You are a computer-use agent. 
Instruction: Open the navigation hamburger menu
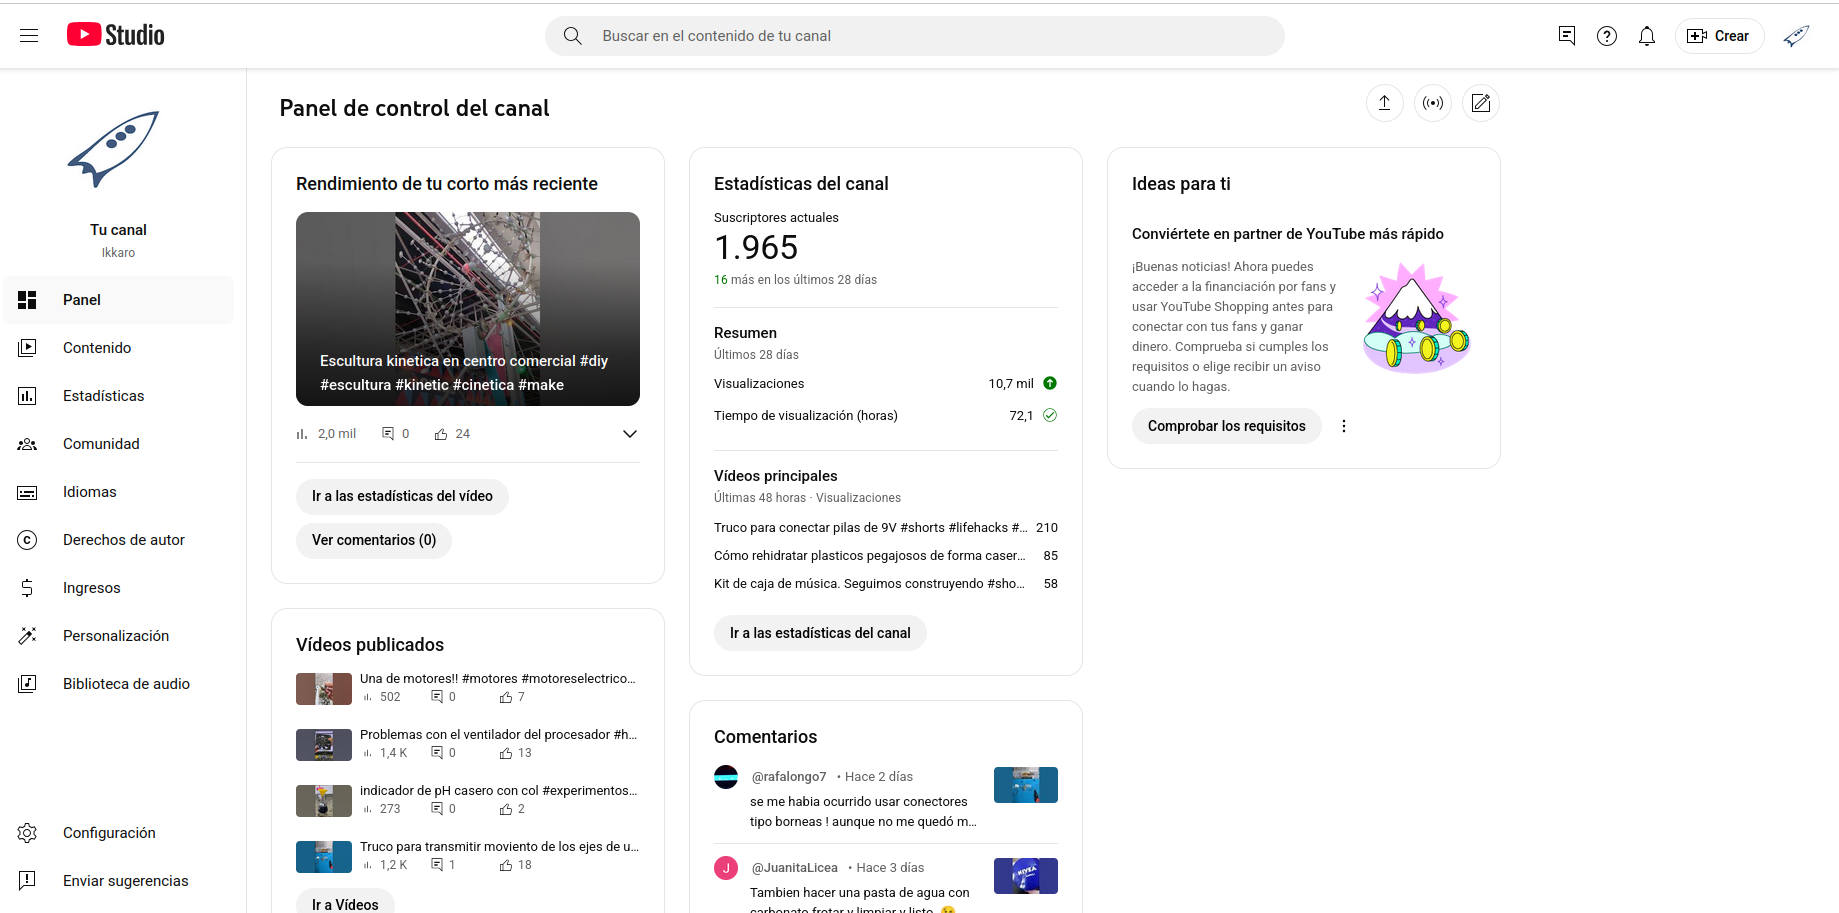28,35
